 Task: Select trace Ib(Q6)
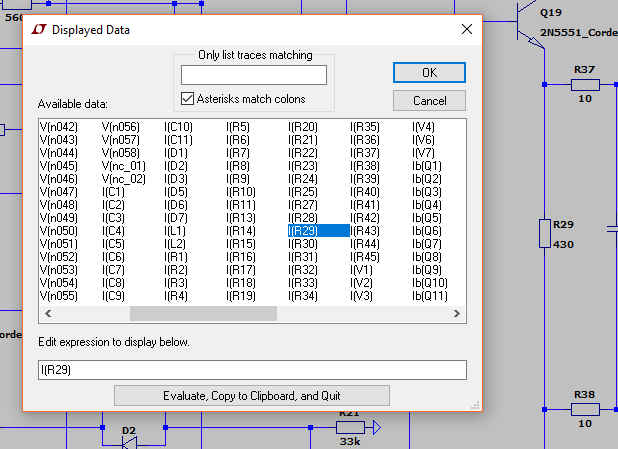point(426,231)
